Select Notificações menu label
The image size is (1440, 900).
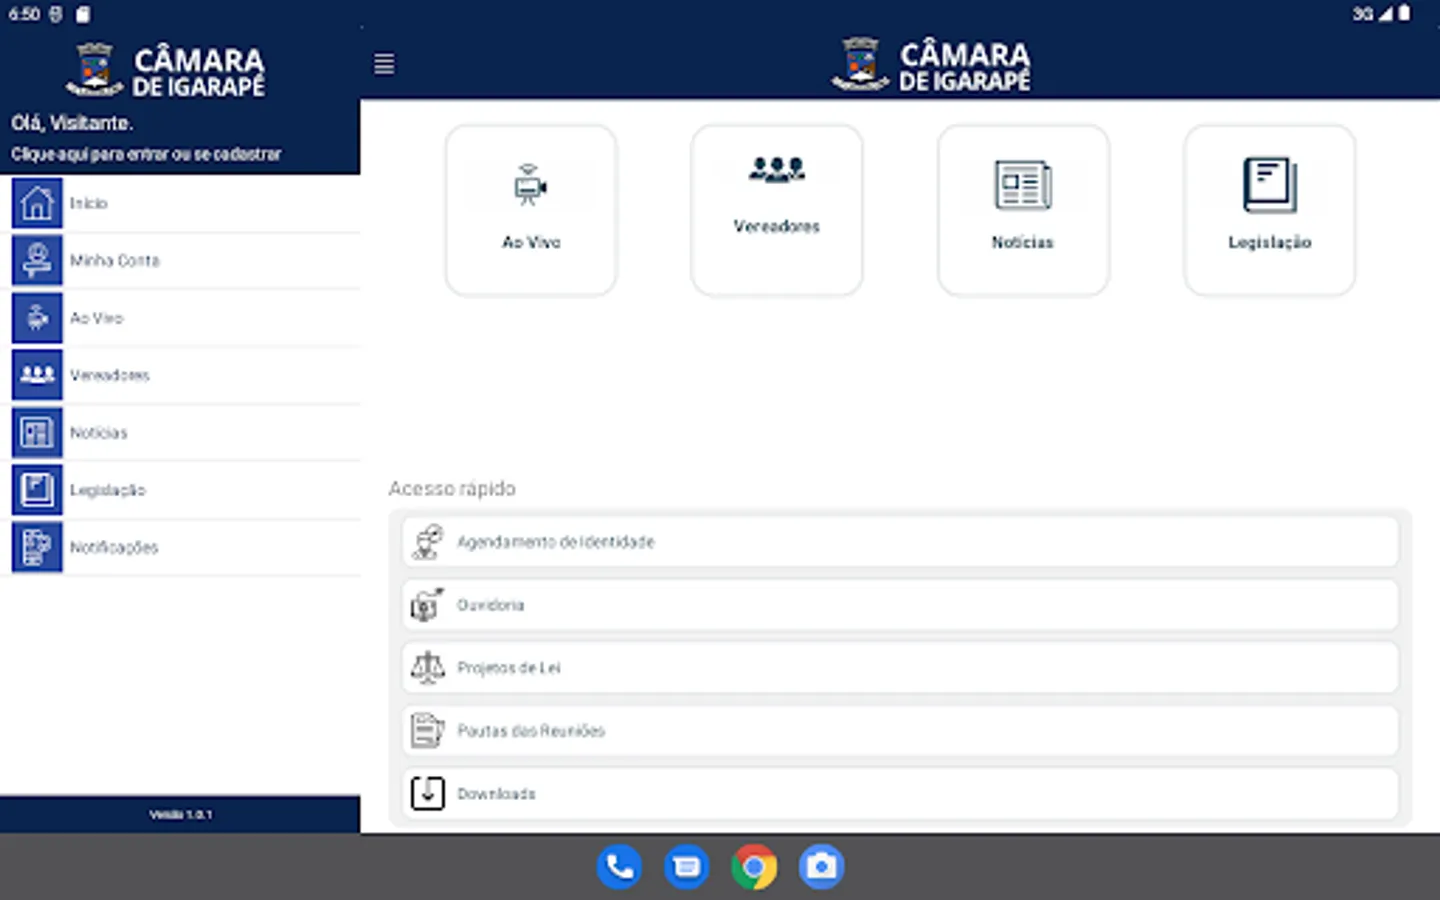114,547
